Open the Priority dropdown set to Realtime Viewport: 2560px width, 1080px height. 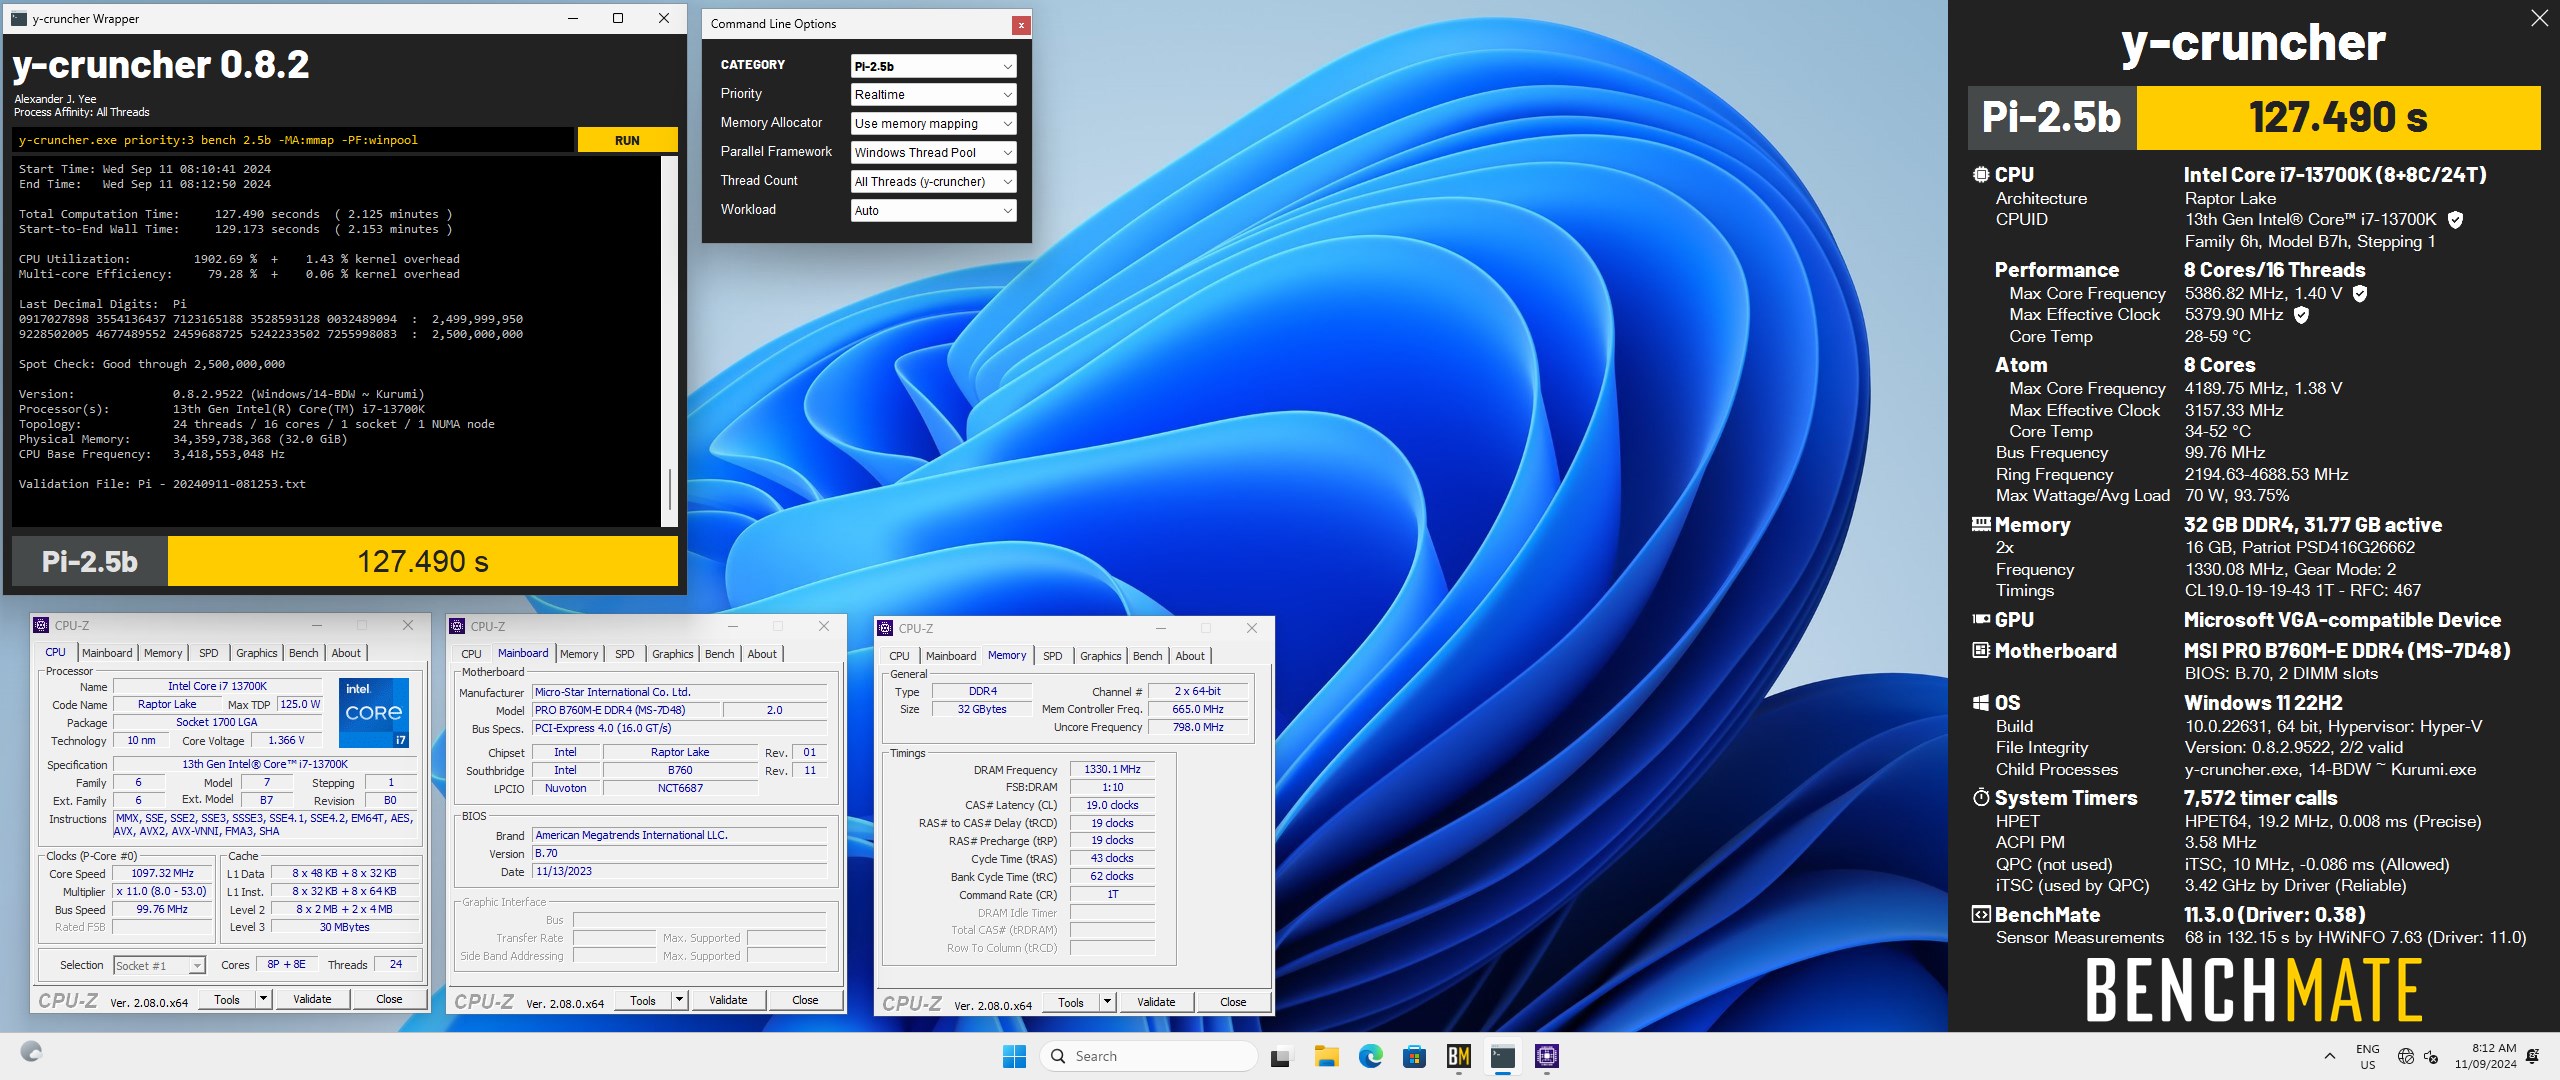point(933,95)
